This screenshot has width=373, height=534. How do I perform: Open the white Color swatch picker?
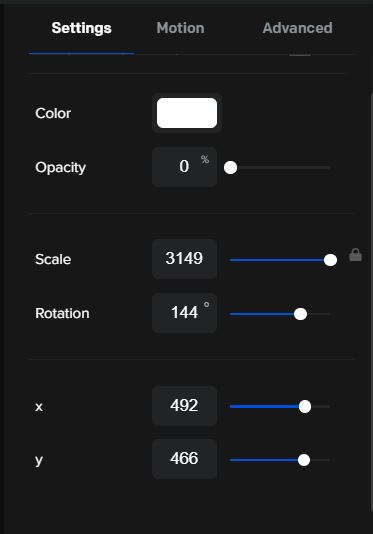[x=187, y=113]
